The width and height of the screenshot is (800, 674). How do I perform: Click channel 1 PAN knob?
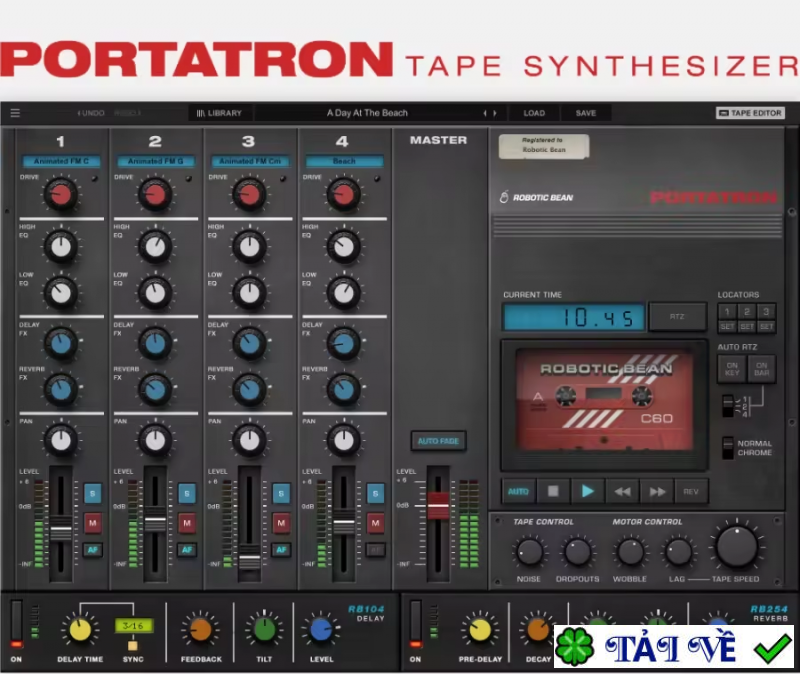point(61,440)
